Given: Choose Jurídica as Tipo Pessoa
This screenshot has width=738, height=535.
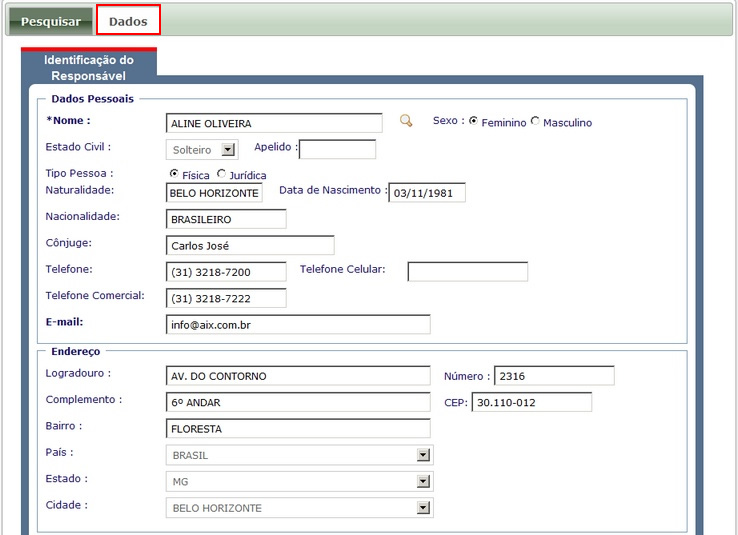Looking at the screenshot, I should pyautogui.click(x=221, y=173).
